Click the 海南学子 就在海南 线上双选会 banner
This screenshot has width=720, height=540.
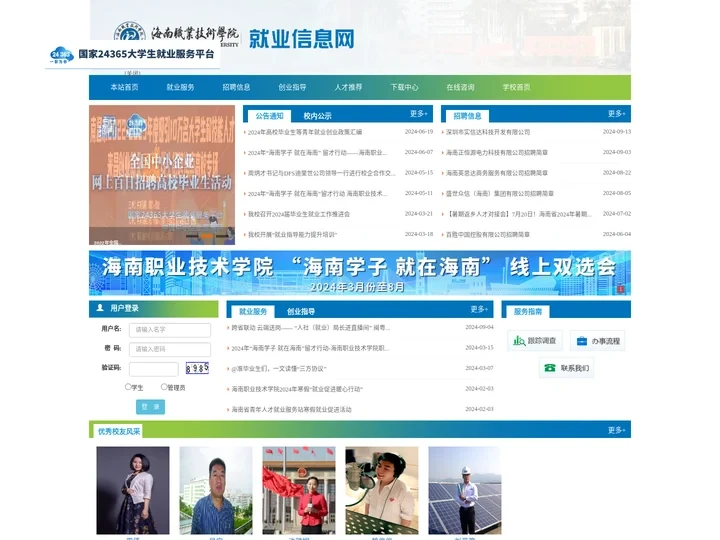pos(360,273)
